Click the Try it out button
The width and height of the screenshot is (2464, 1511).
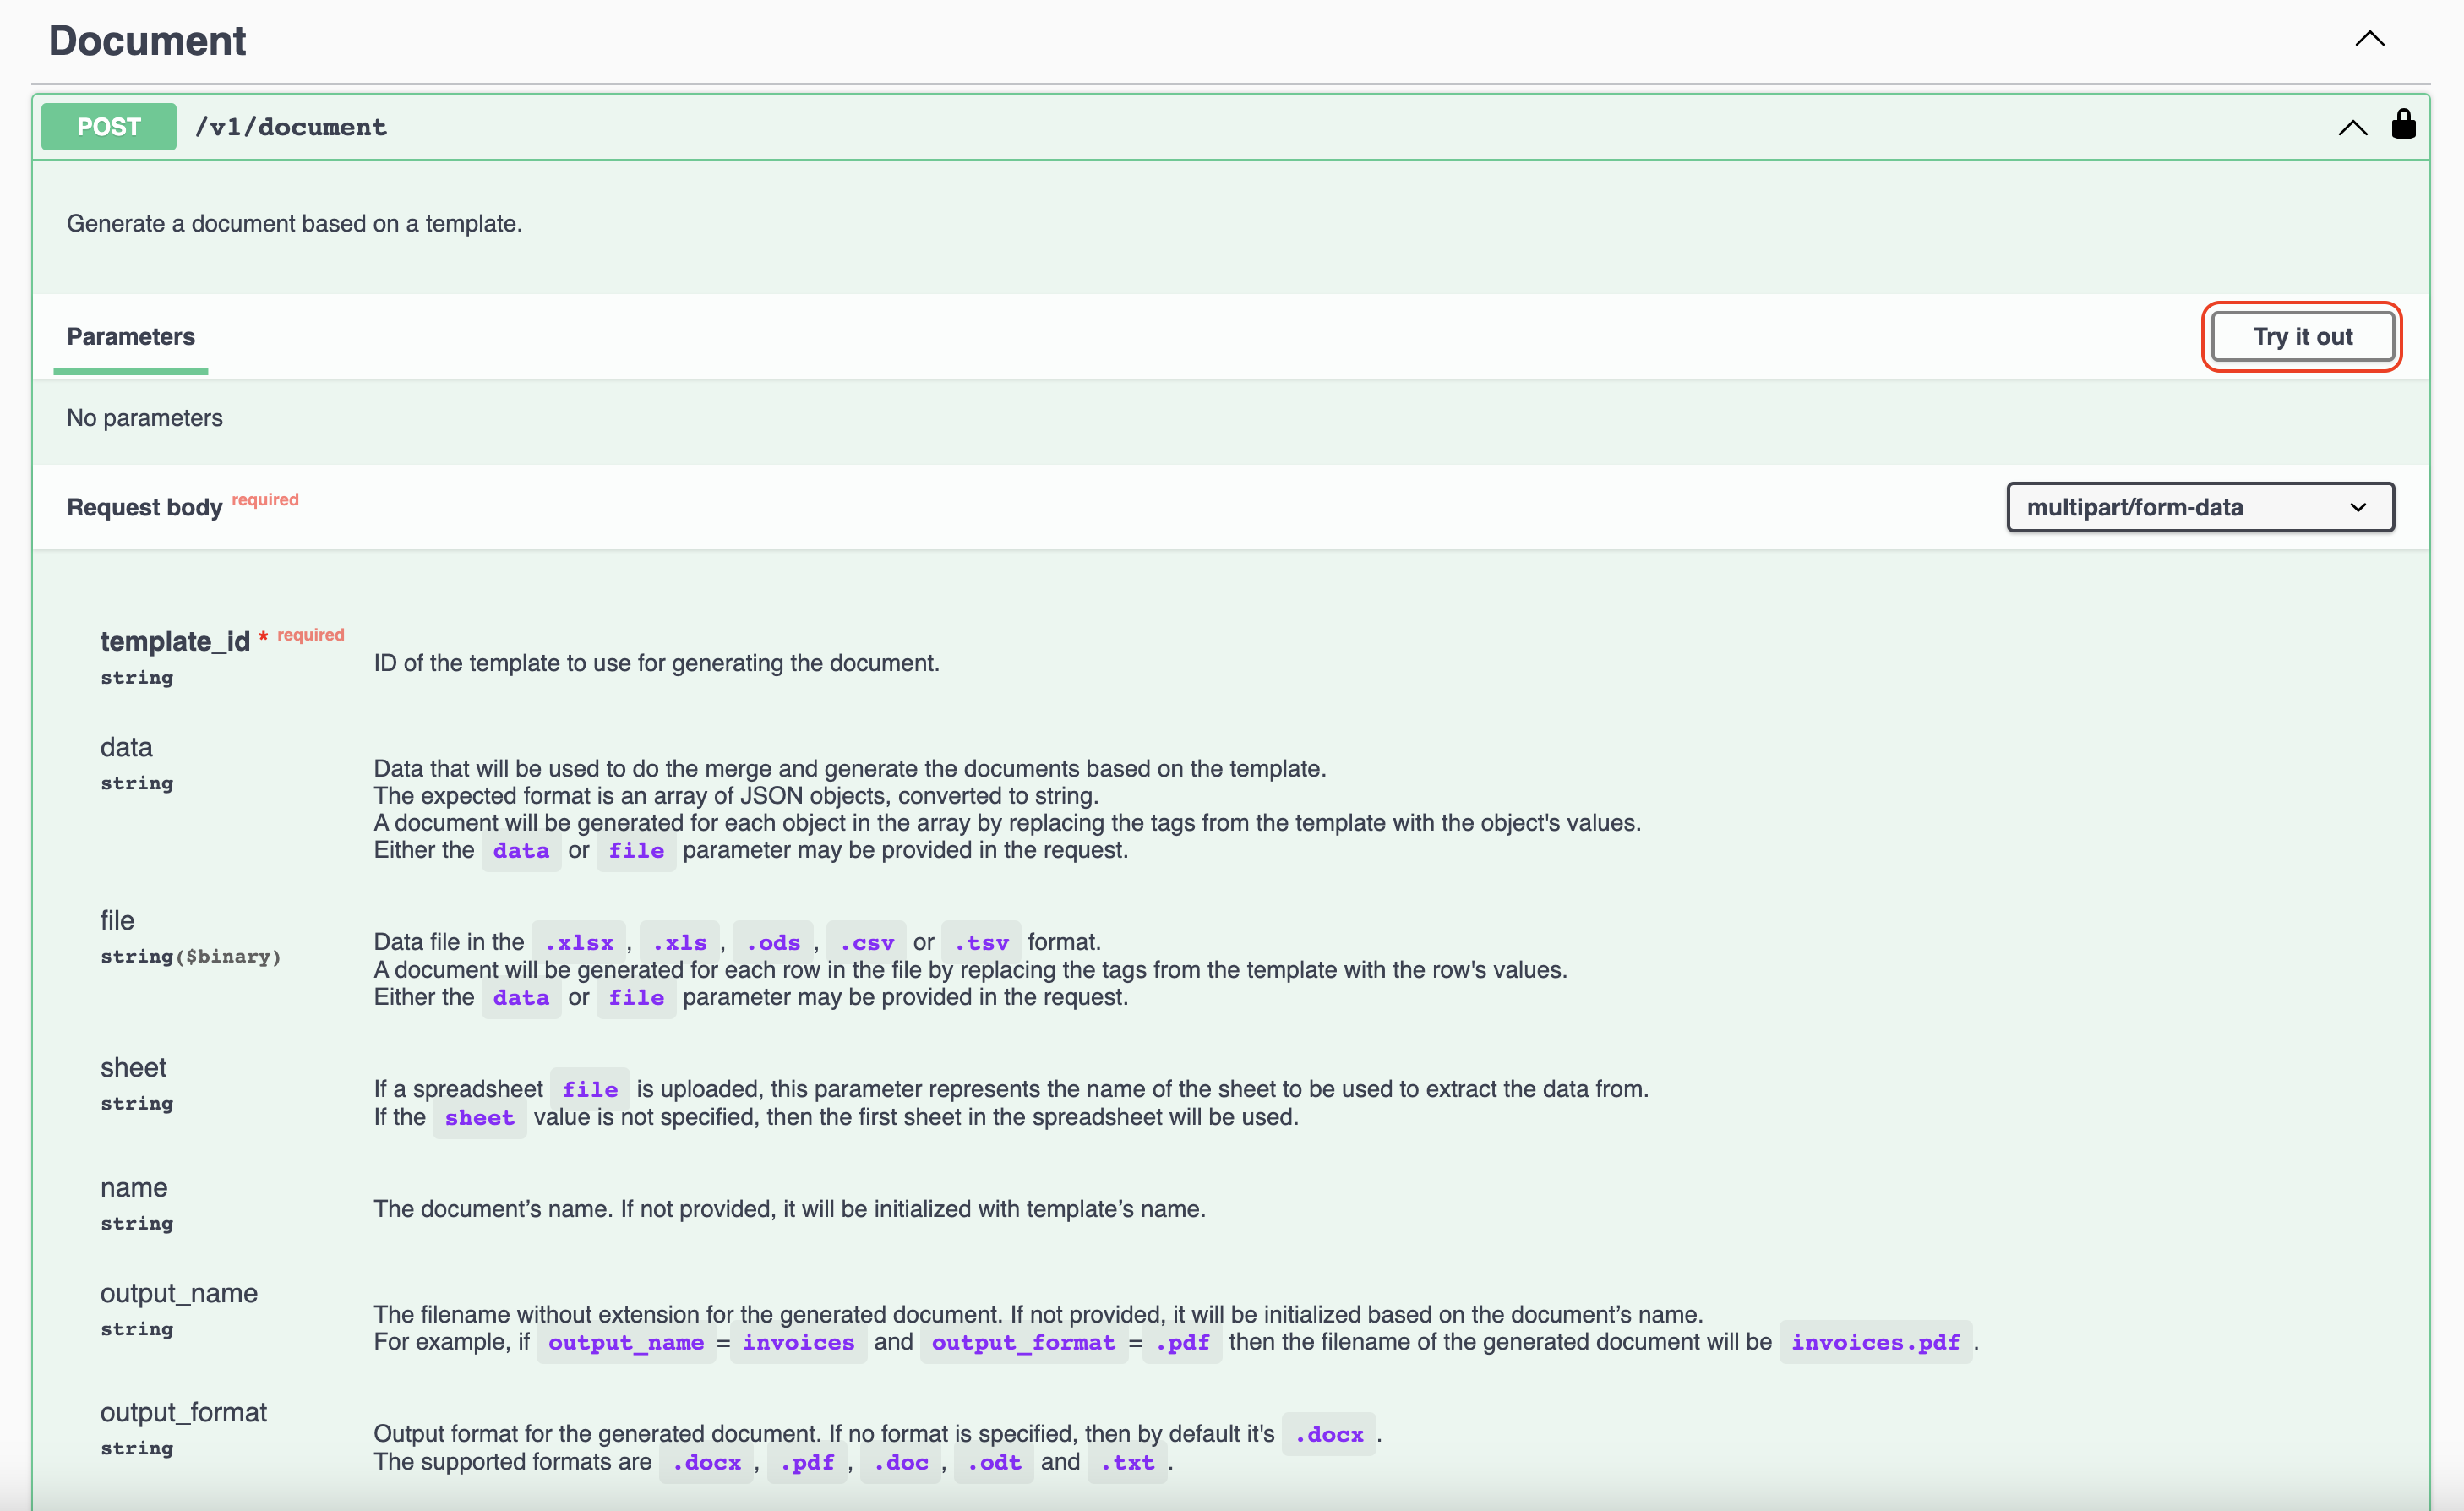click(x=2302, y=336)
